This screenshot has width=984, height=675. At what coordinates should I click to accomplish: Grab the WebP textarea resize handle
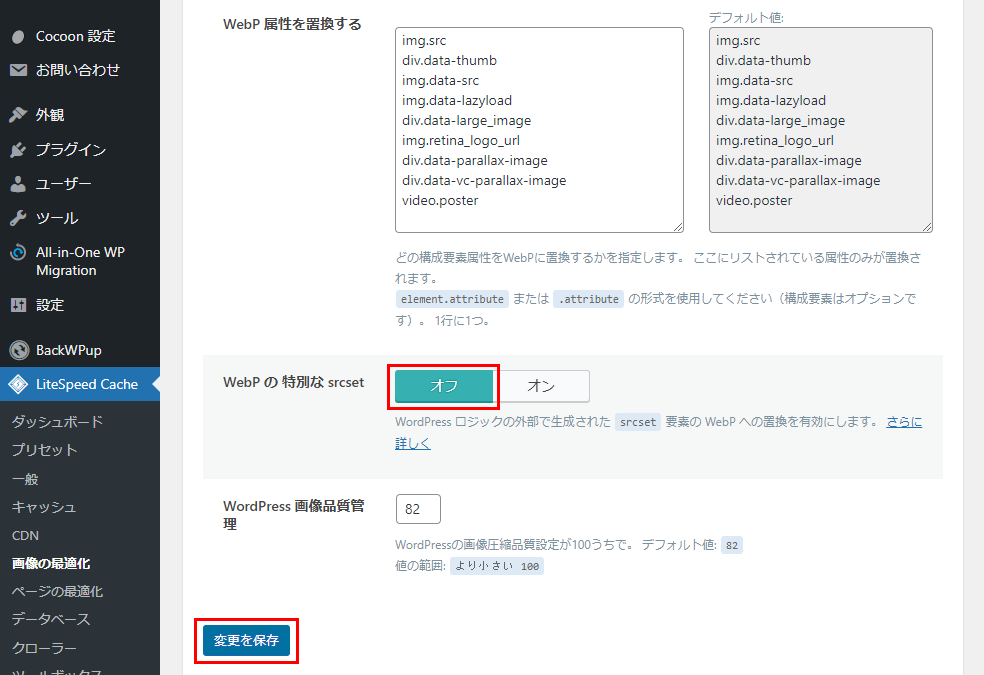coord(678,227)
